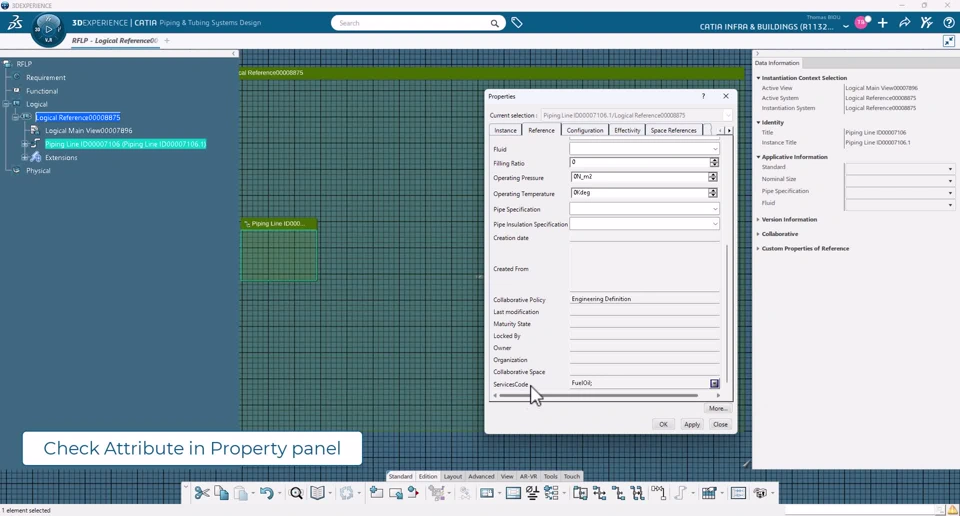Select the AR-VR toolbar tab
960x516 pixels.
(528, 476)
